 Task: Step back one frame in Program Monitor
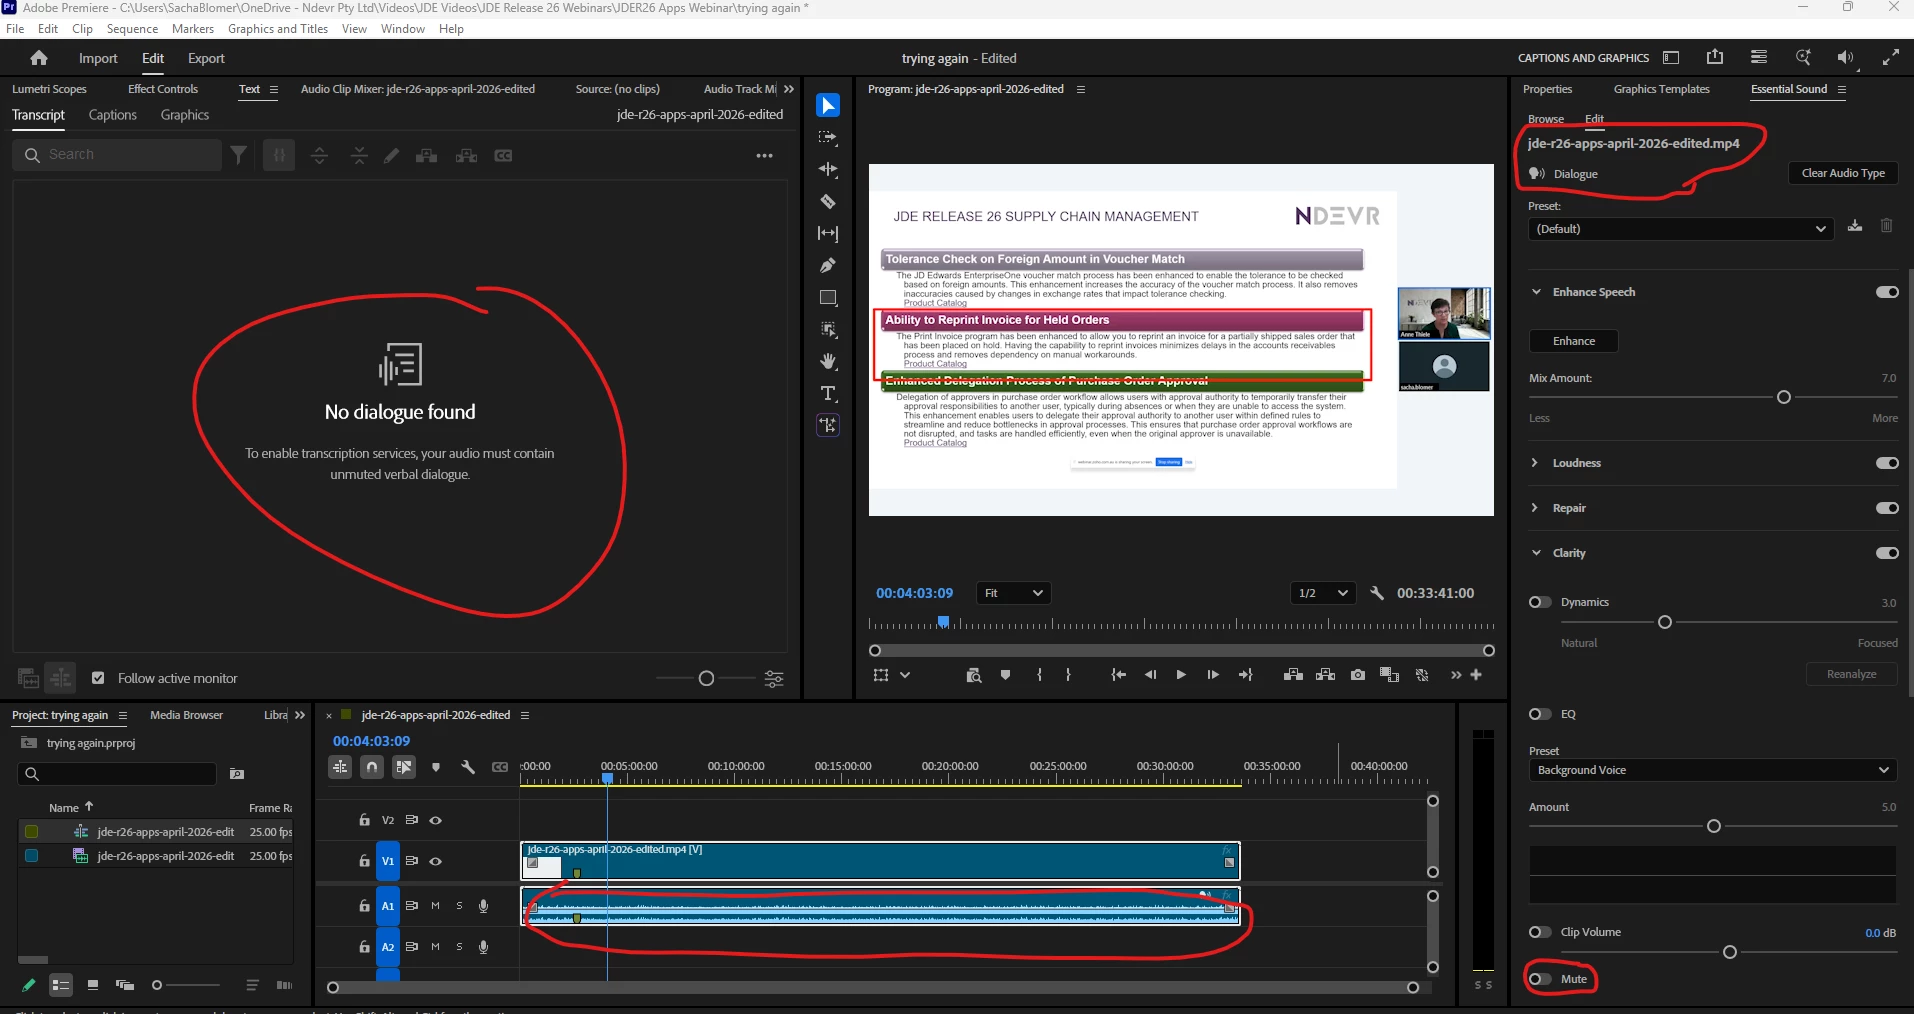click(1150, 675)
